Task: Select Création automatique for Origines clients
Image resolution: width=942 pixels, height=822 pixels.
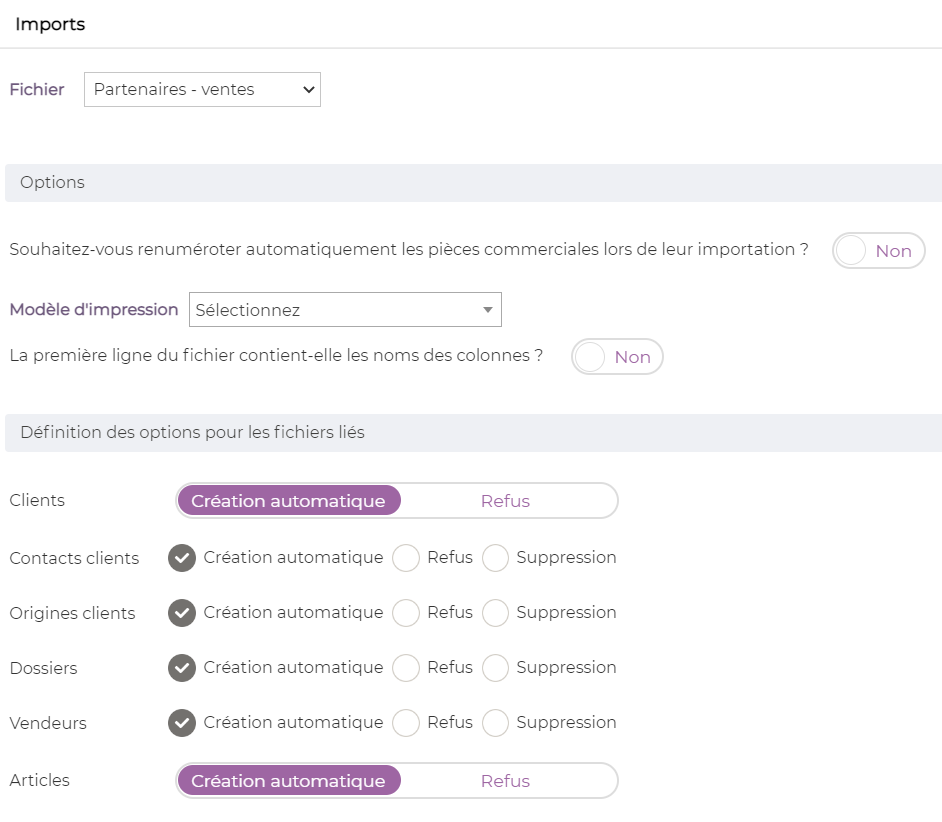Action: point(182,613)
